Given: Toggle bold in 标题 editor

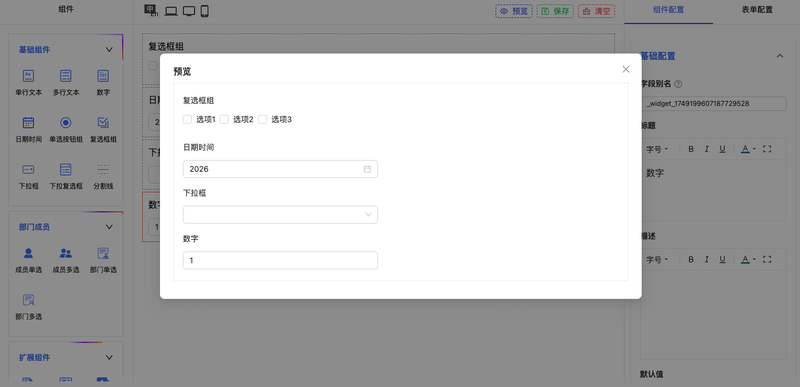Looking at the screenshot, I should click(691, 149).
